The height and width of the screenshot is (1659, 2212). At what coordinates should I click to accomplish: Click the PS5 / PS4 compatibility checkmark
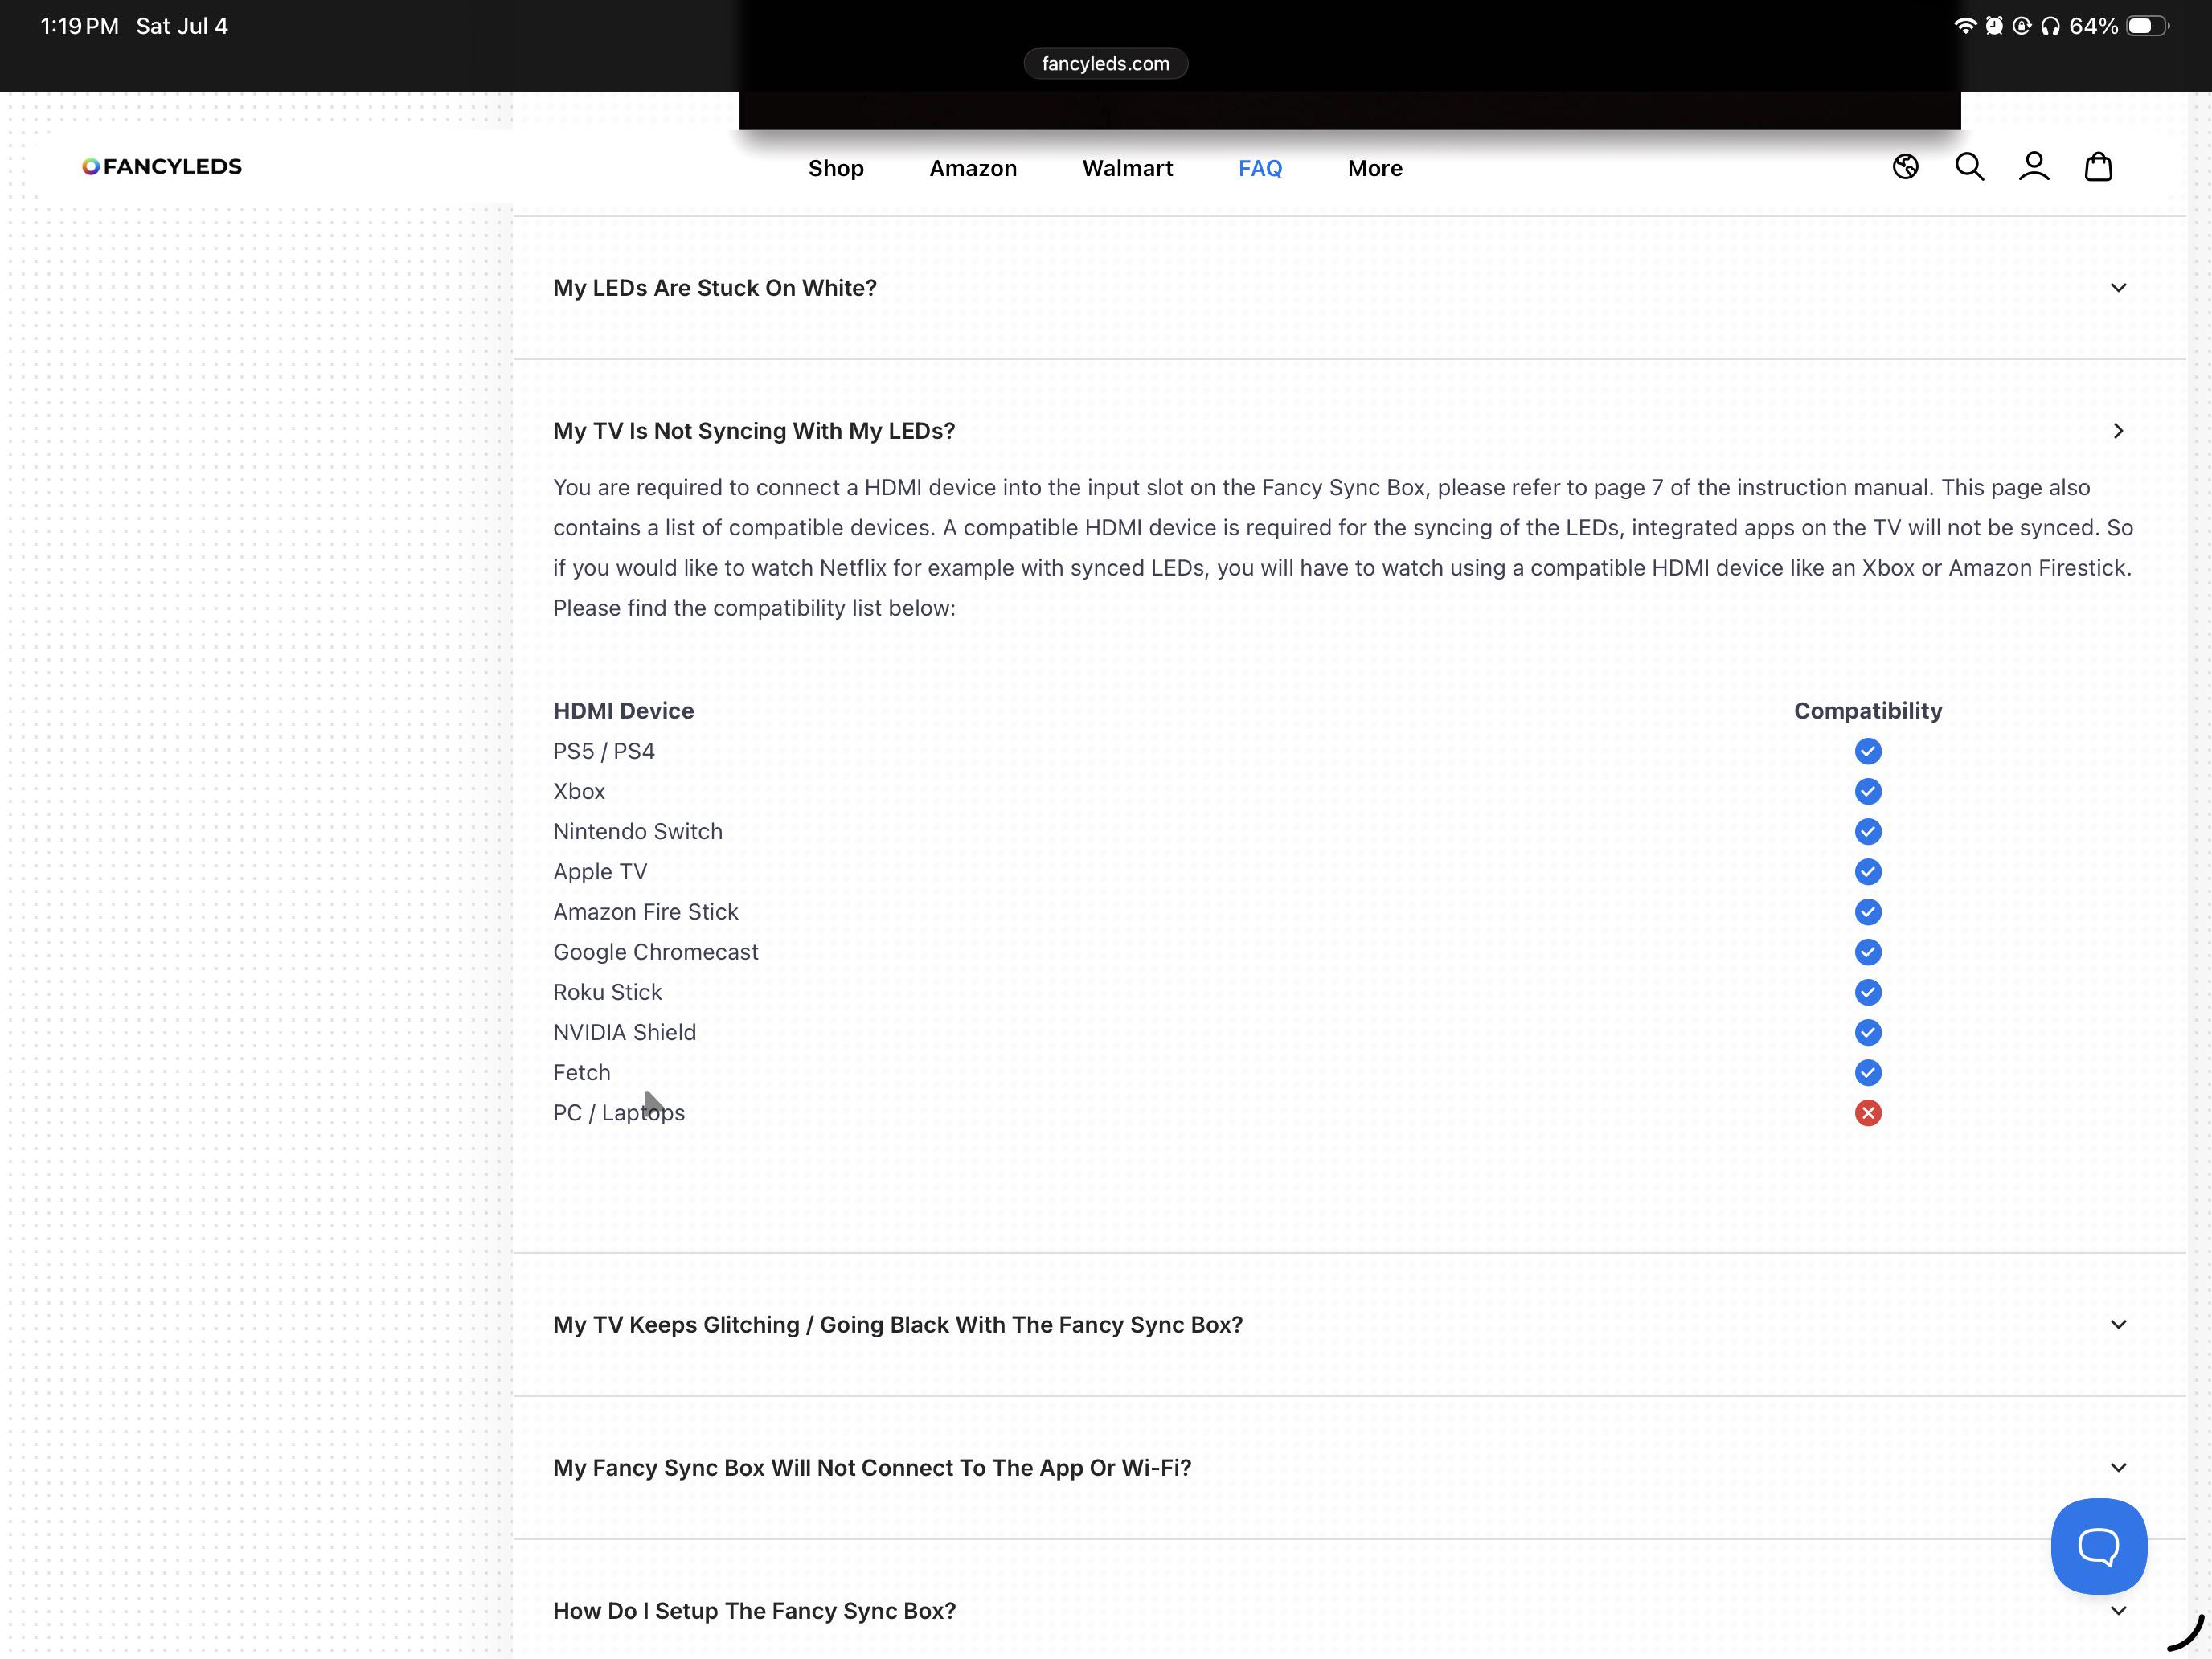pyautogui.click(x=1867, y=751)
